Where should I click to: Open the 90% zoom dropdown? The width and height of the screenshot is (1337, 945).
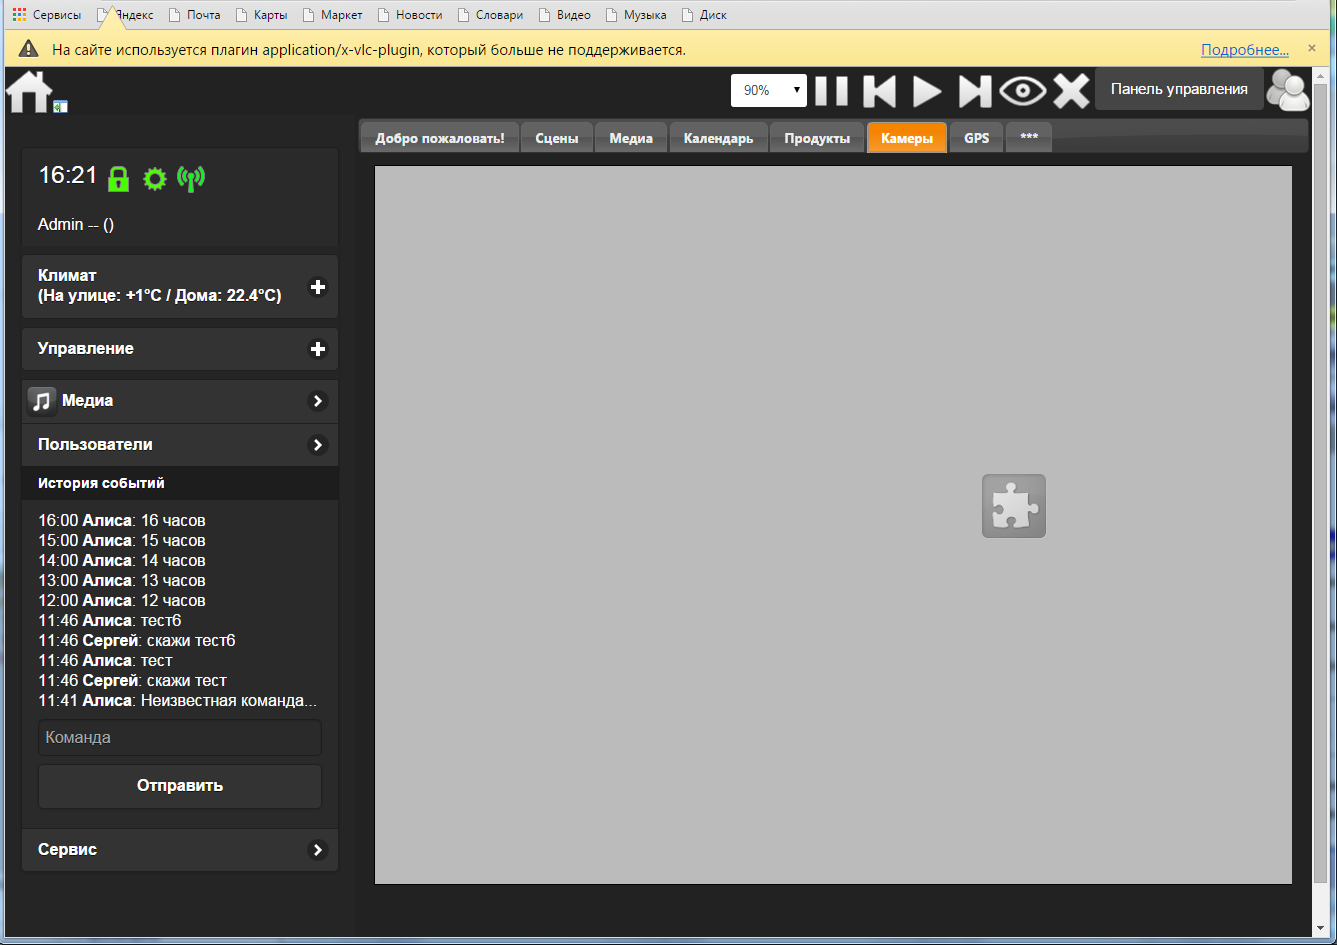[x=768, y=90]
